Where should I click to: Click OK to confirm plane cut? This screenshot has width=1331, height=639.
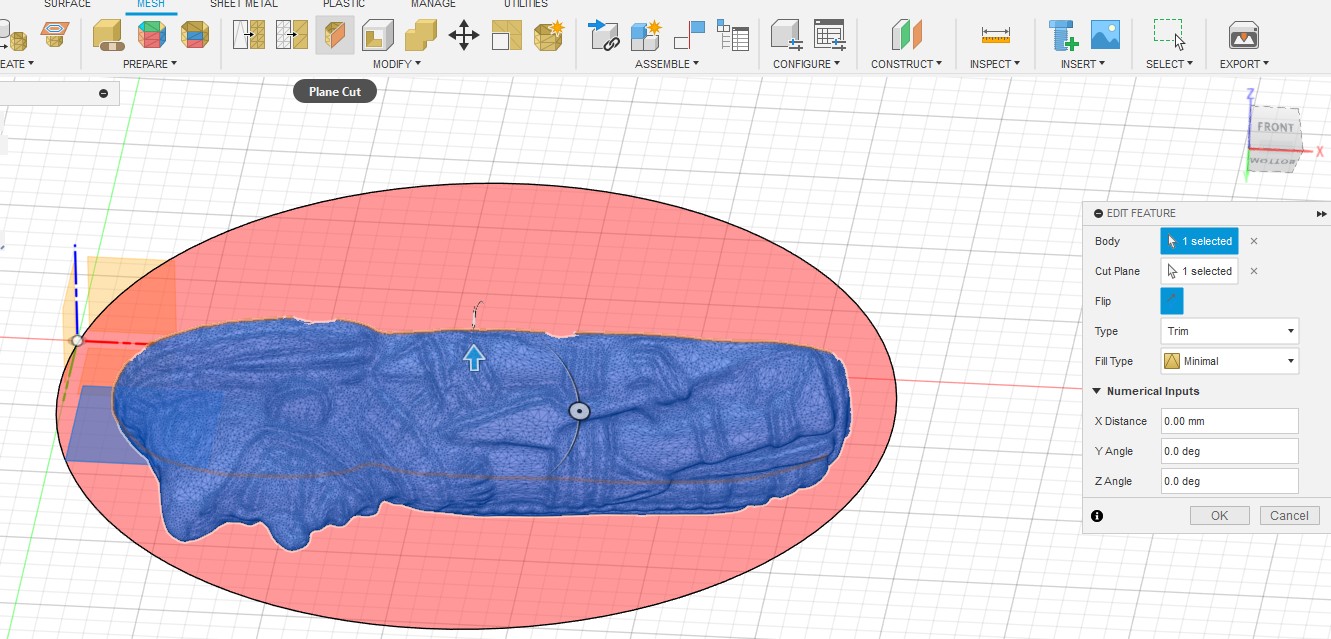pyautogui.click(x=1219, y=516)
